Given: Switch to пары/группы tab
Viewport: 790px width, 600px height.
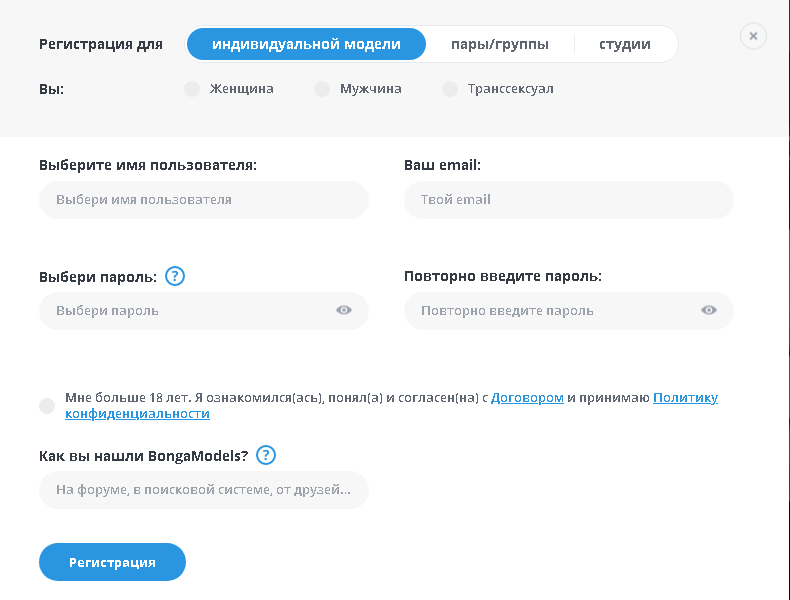Looking at the screenshot, I should [x=499, y=44].
